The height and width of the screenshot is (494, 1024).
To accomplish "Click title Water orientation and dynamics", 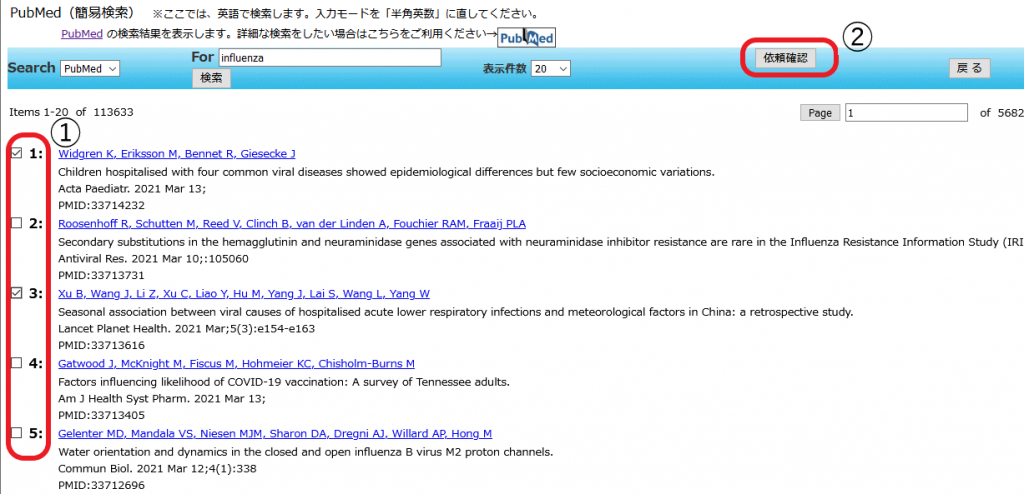I will pyautogui.click(x=306, y=452).
